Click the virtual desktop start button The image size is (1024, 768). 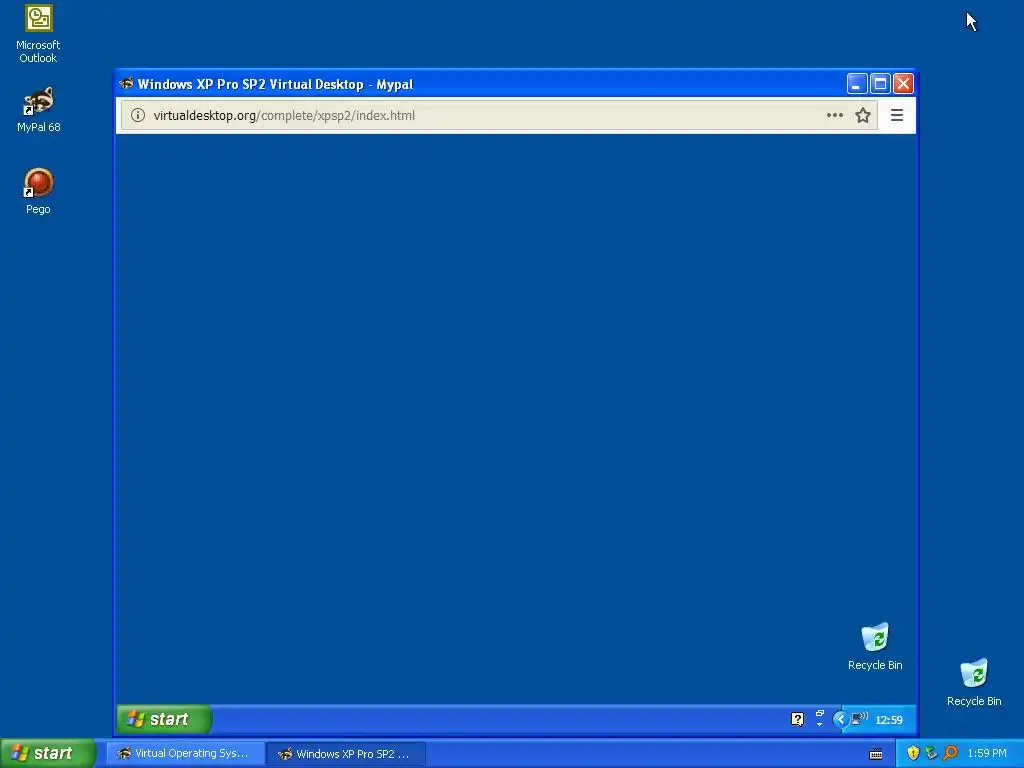pos(164,719)
